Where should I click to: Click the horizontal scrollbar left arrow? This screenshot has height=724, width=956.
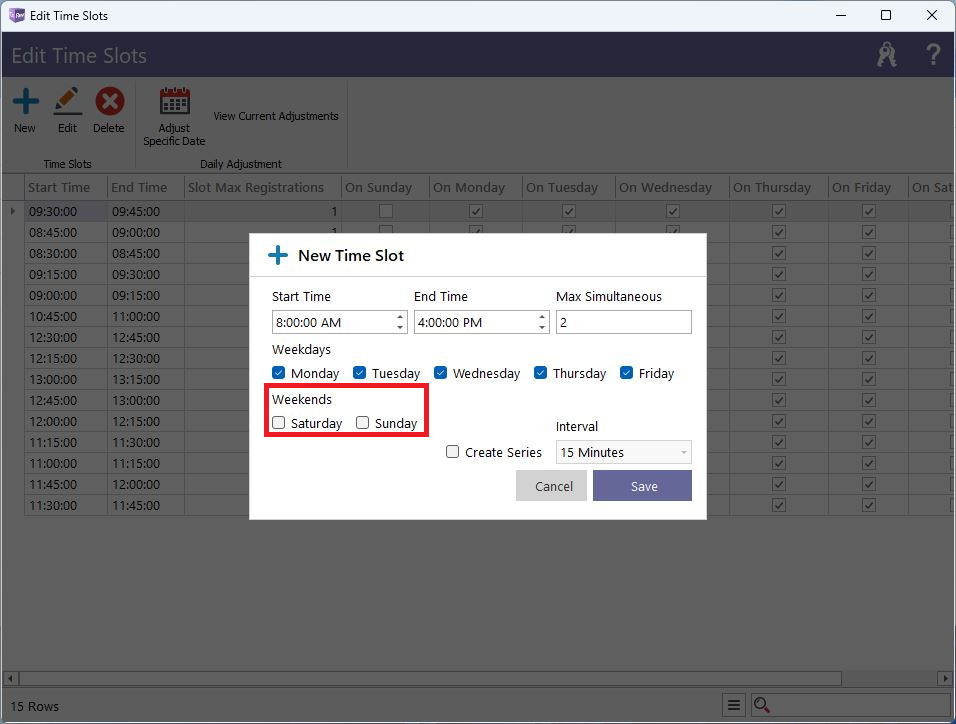[x=10, y=678]
